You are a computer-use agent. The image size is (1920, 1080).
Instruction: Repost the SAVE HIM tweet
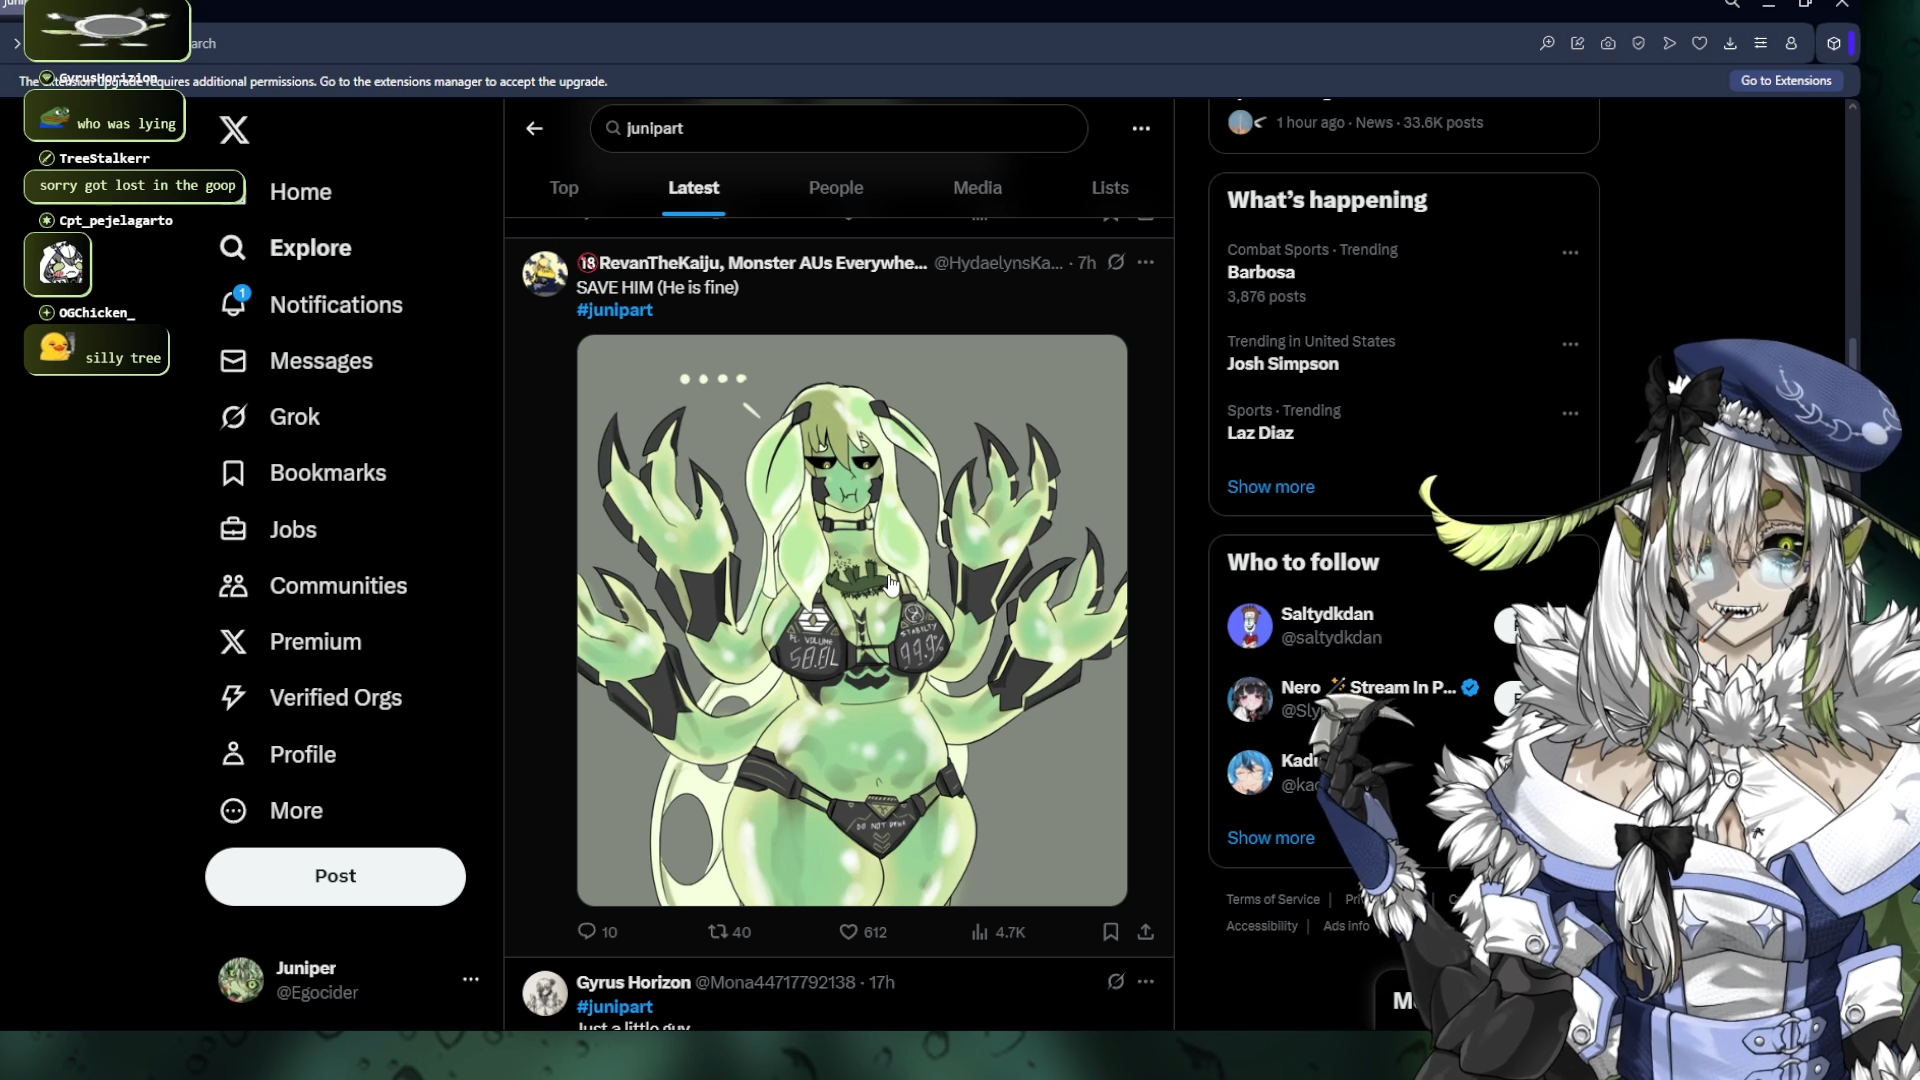pos(718,931)
